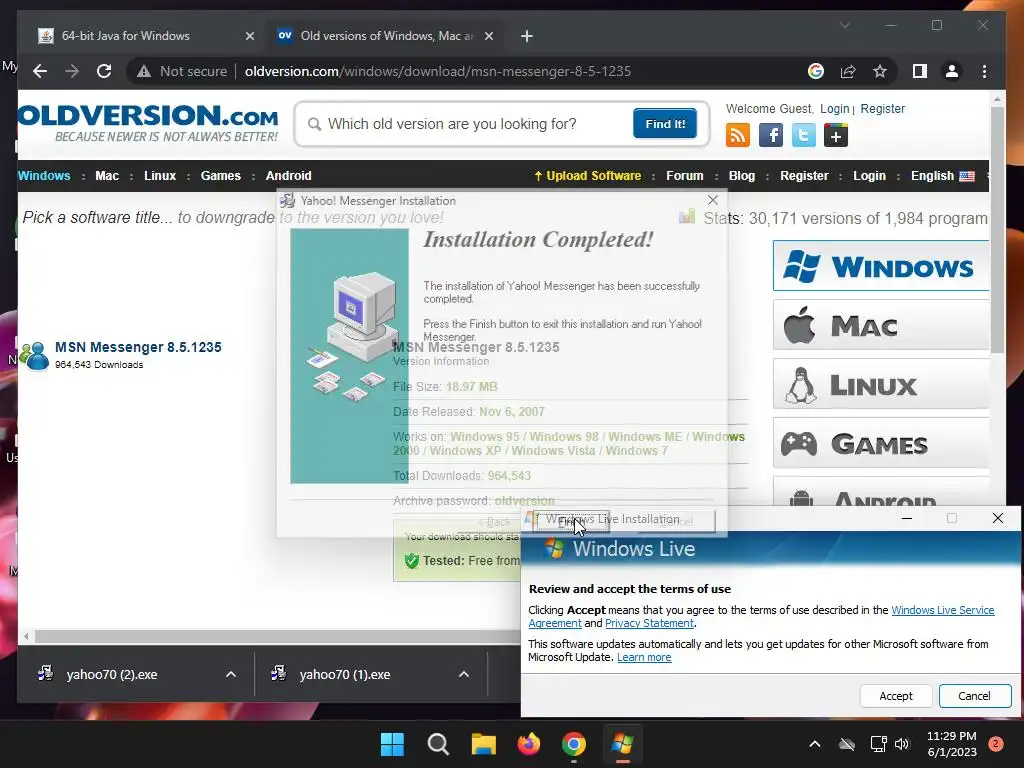This screenshot has height=768, width=1024.
Task: Open the volume control in tray
Action: coord(903,744)
